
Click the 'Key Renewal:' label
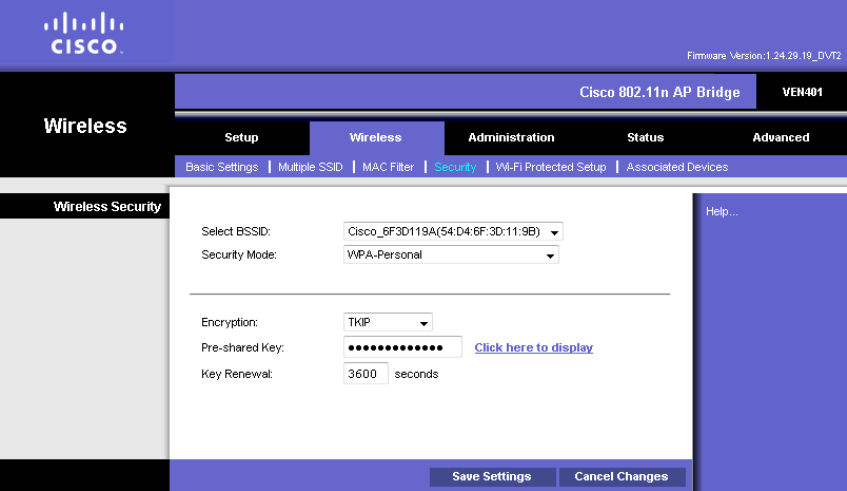(237, 374)
